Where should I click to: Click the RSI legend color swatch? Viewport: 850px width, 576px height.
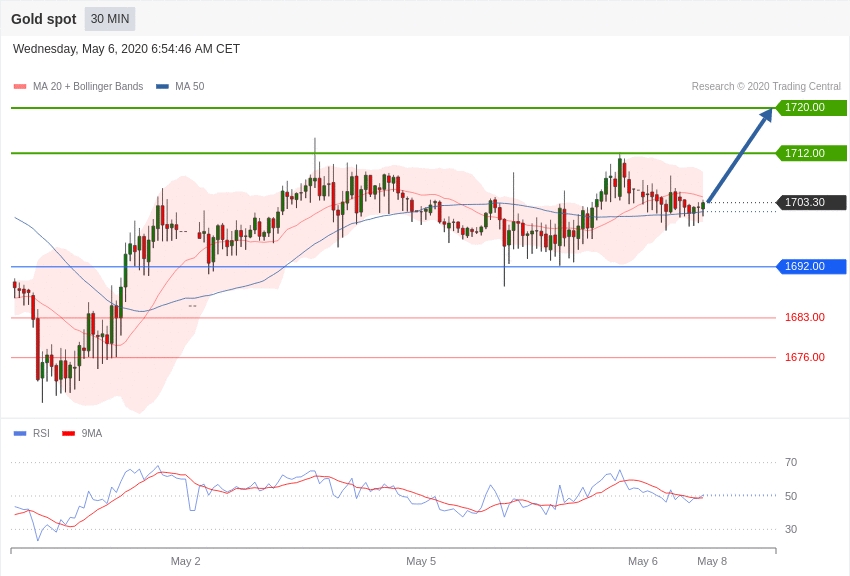coord(20,433)
